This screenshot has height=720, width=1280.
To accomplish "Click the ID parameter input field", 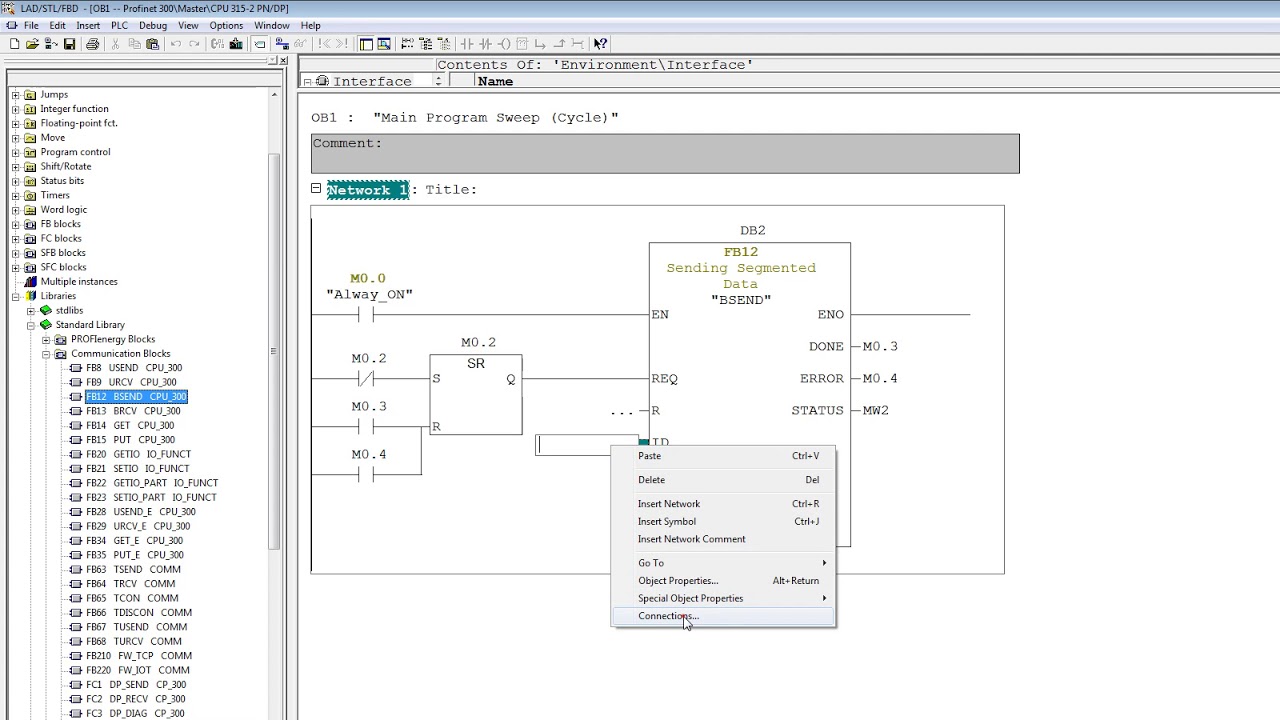I will click(587, 445).
